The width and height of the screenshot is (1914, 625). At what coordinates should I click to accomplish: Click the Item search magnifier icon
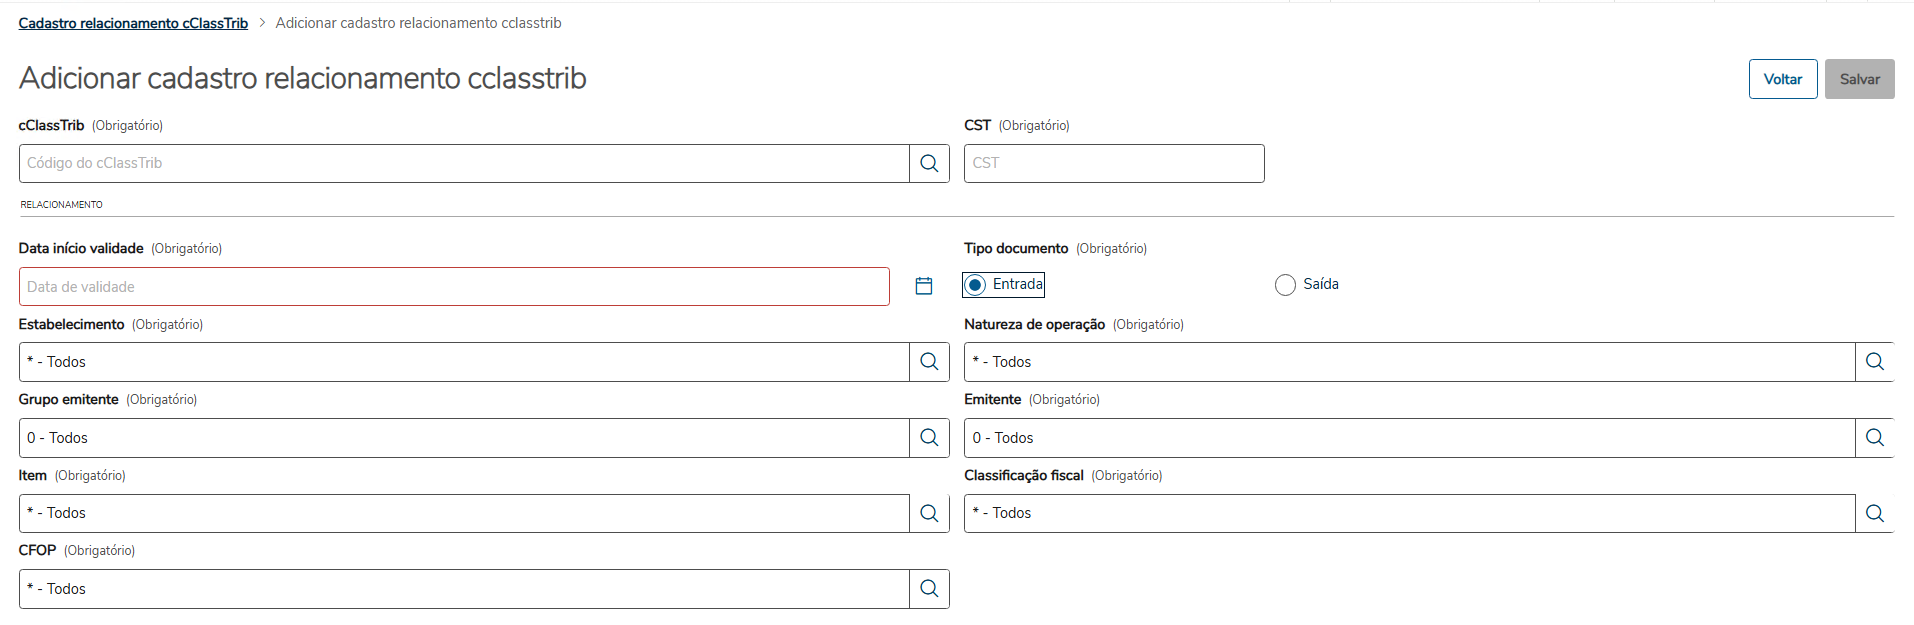929,513
